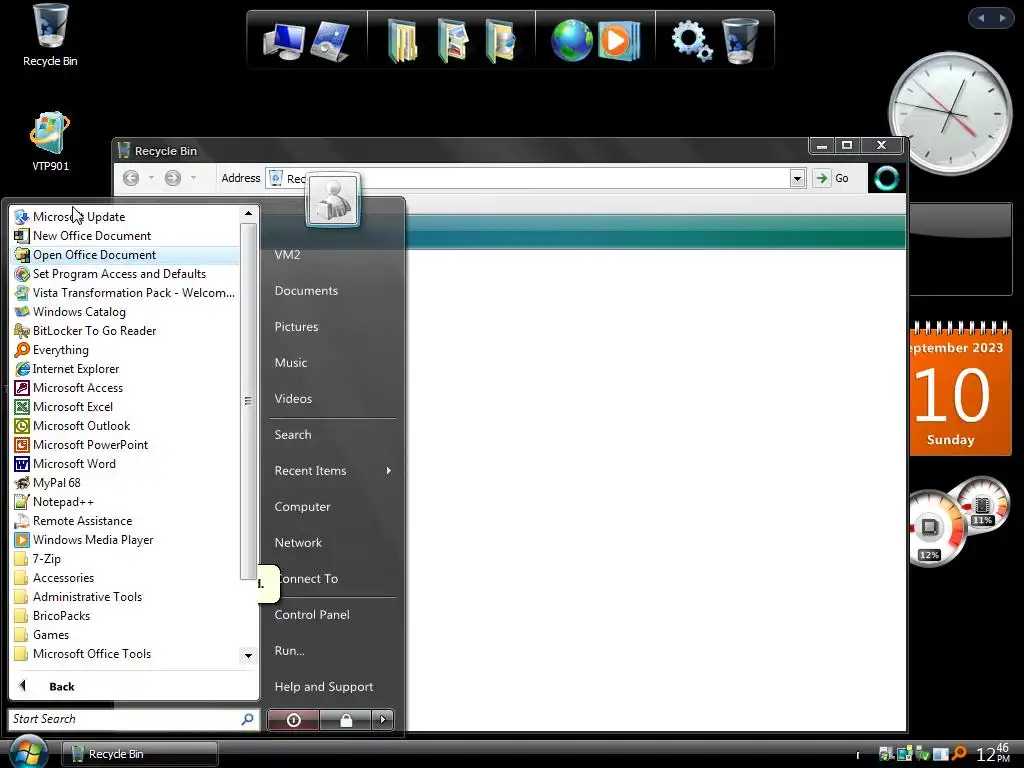This screenshot has width=1024, height=768.
Task: Click the programs list scrollbar thumb
Action: [x=248, y=401]
